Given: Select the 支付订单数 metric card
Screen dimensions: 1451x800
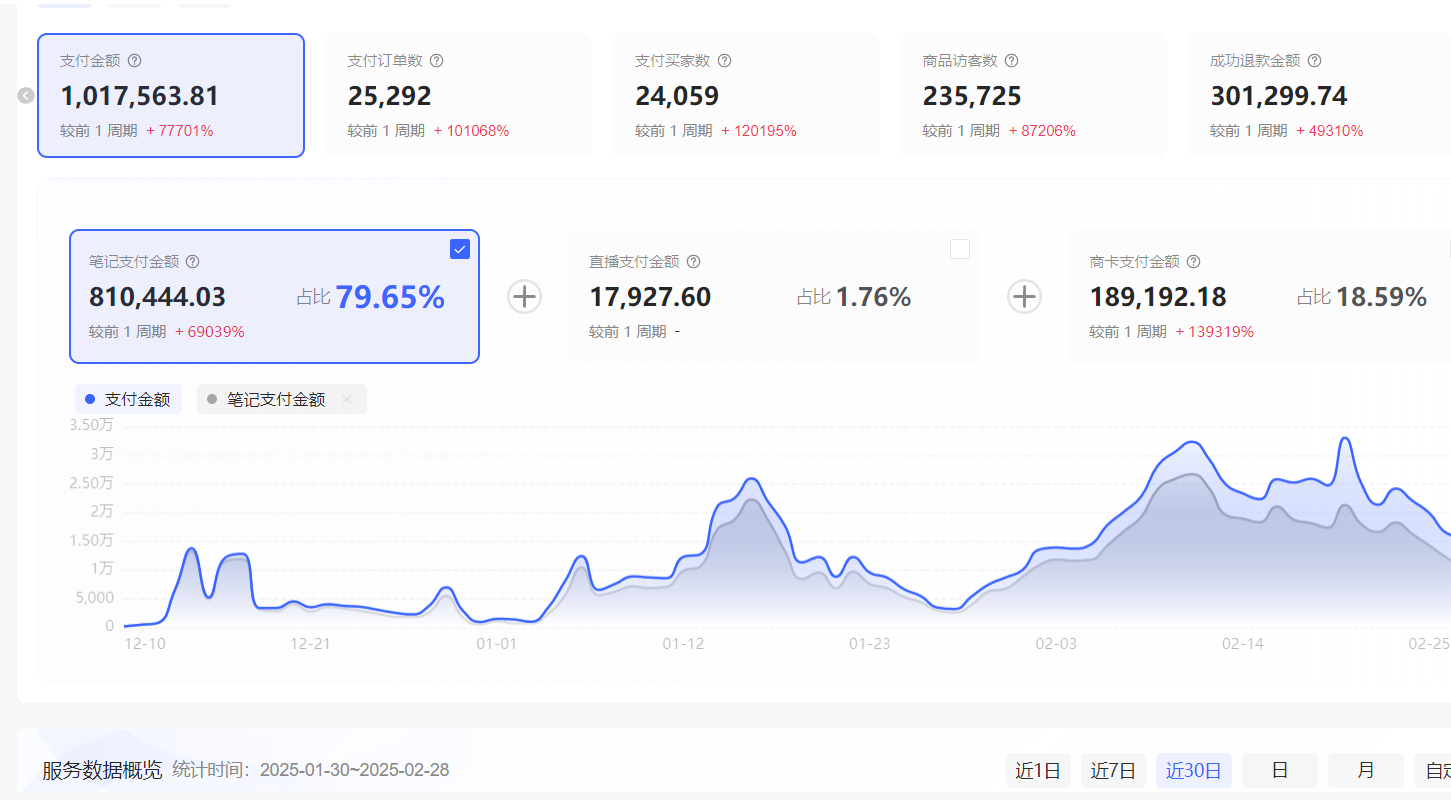Looking at the screenshot, I should point(459,96).
